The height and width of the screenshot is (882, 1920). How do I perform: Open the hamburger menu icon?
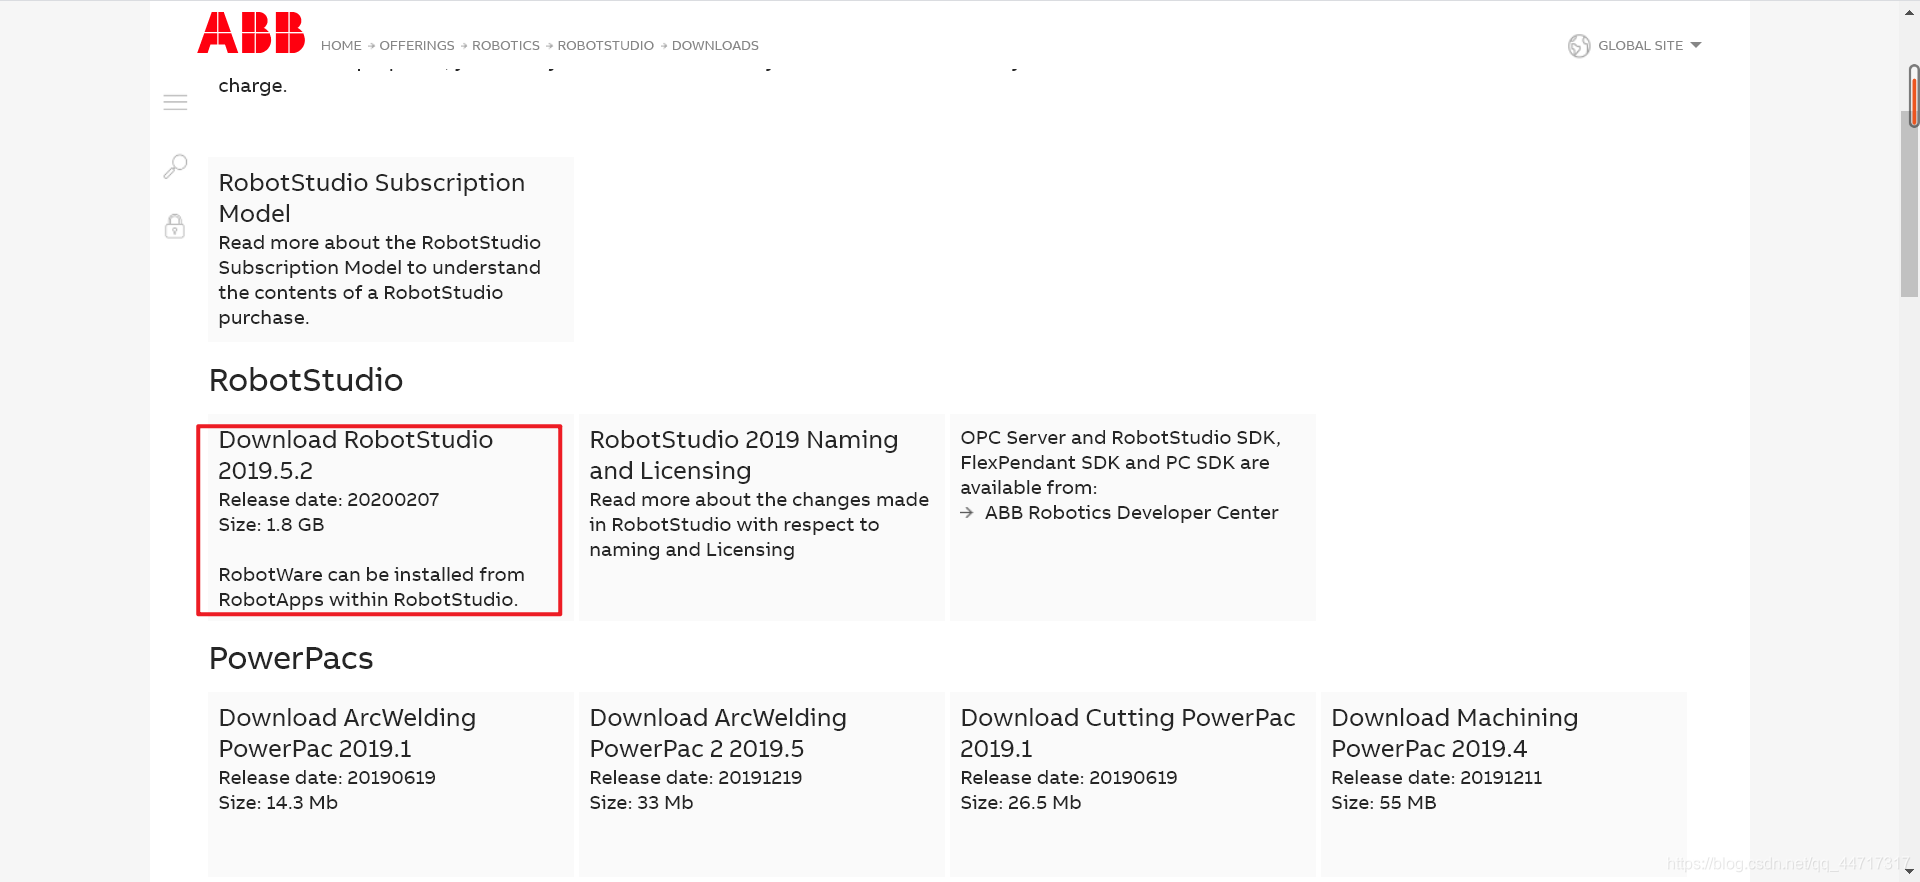[x=175, y=102]
